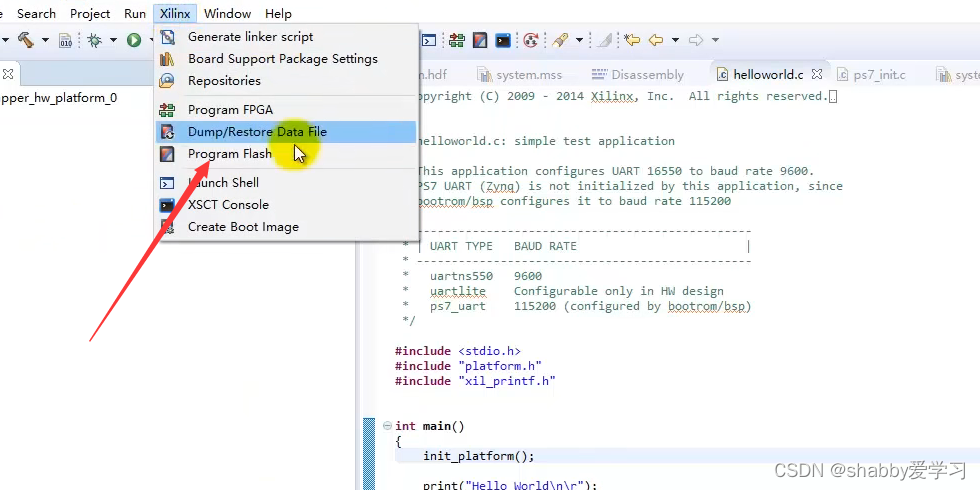
Task: Click the Generate linker script menu icon
Action: [167, 37]
